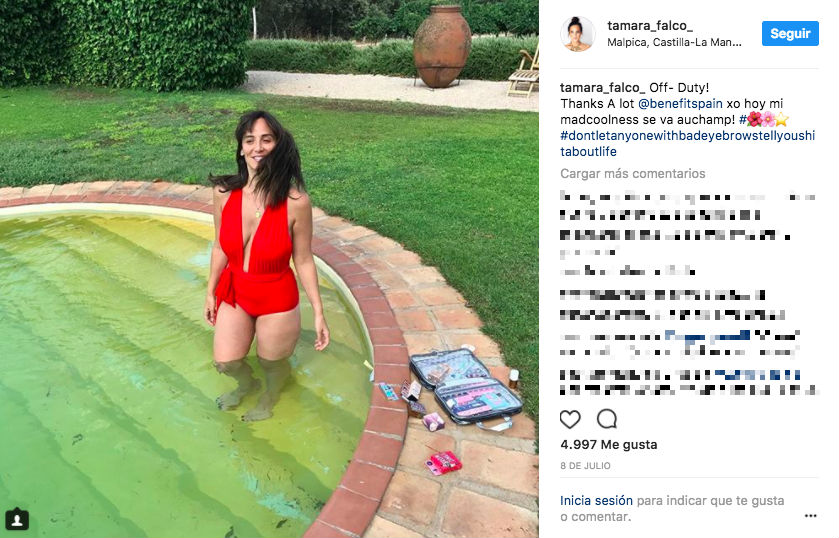The image size is (839, 538).
Task: Click the large clay urn in the photo
Action: tap(441, 47)
